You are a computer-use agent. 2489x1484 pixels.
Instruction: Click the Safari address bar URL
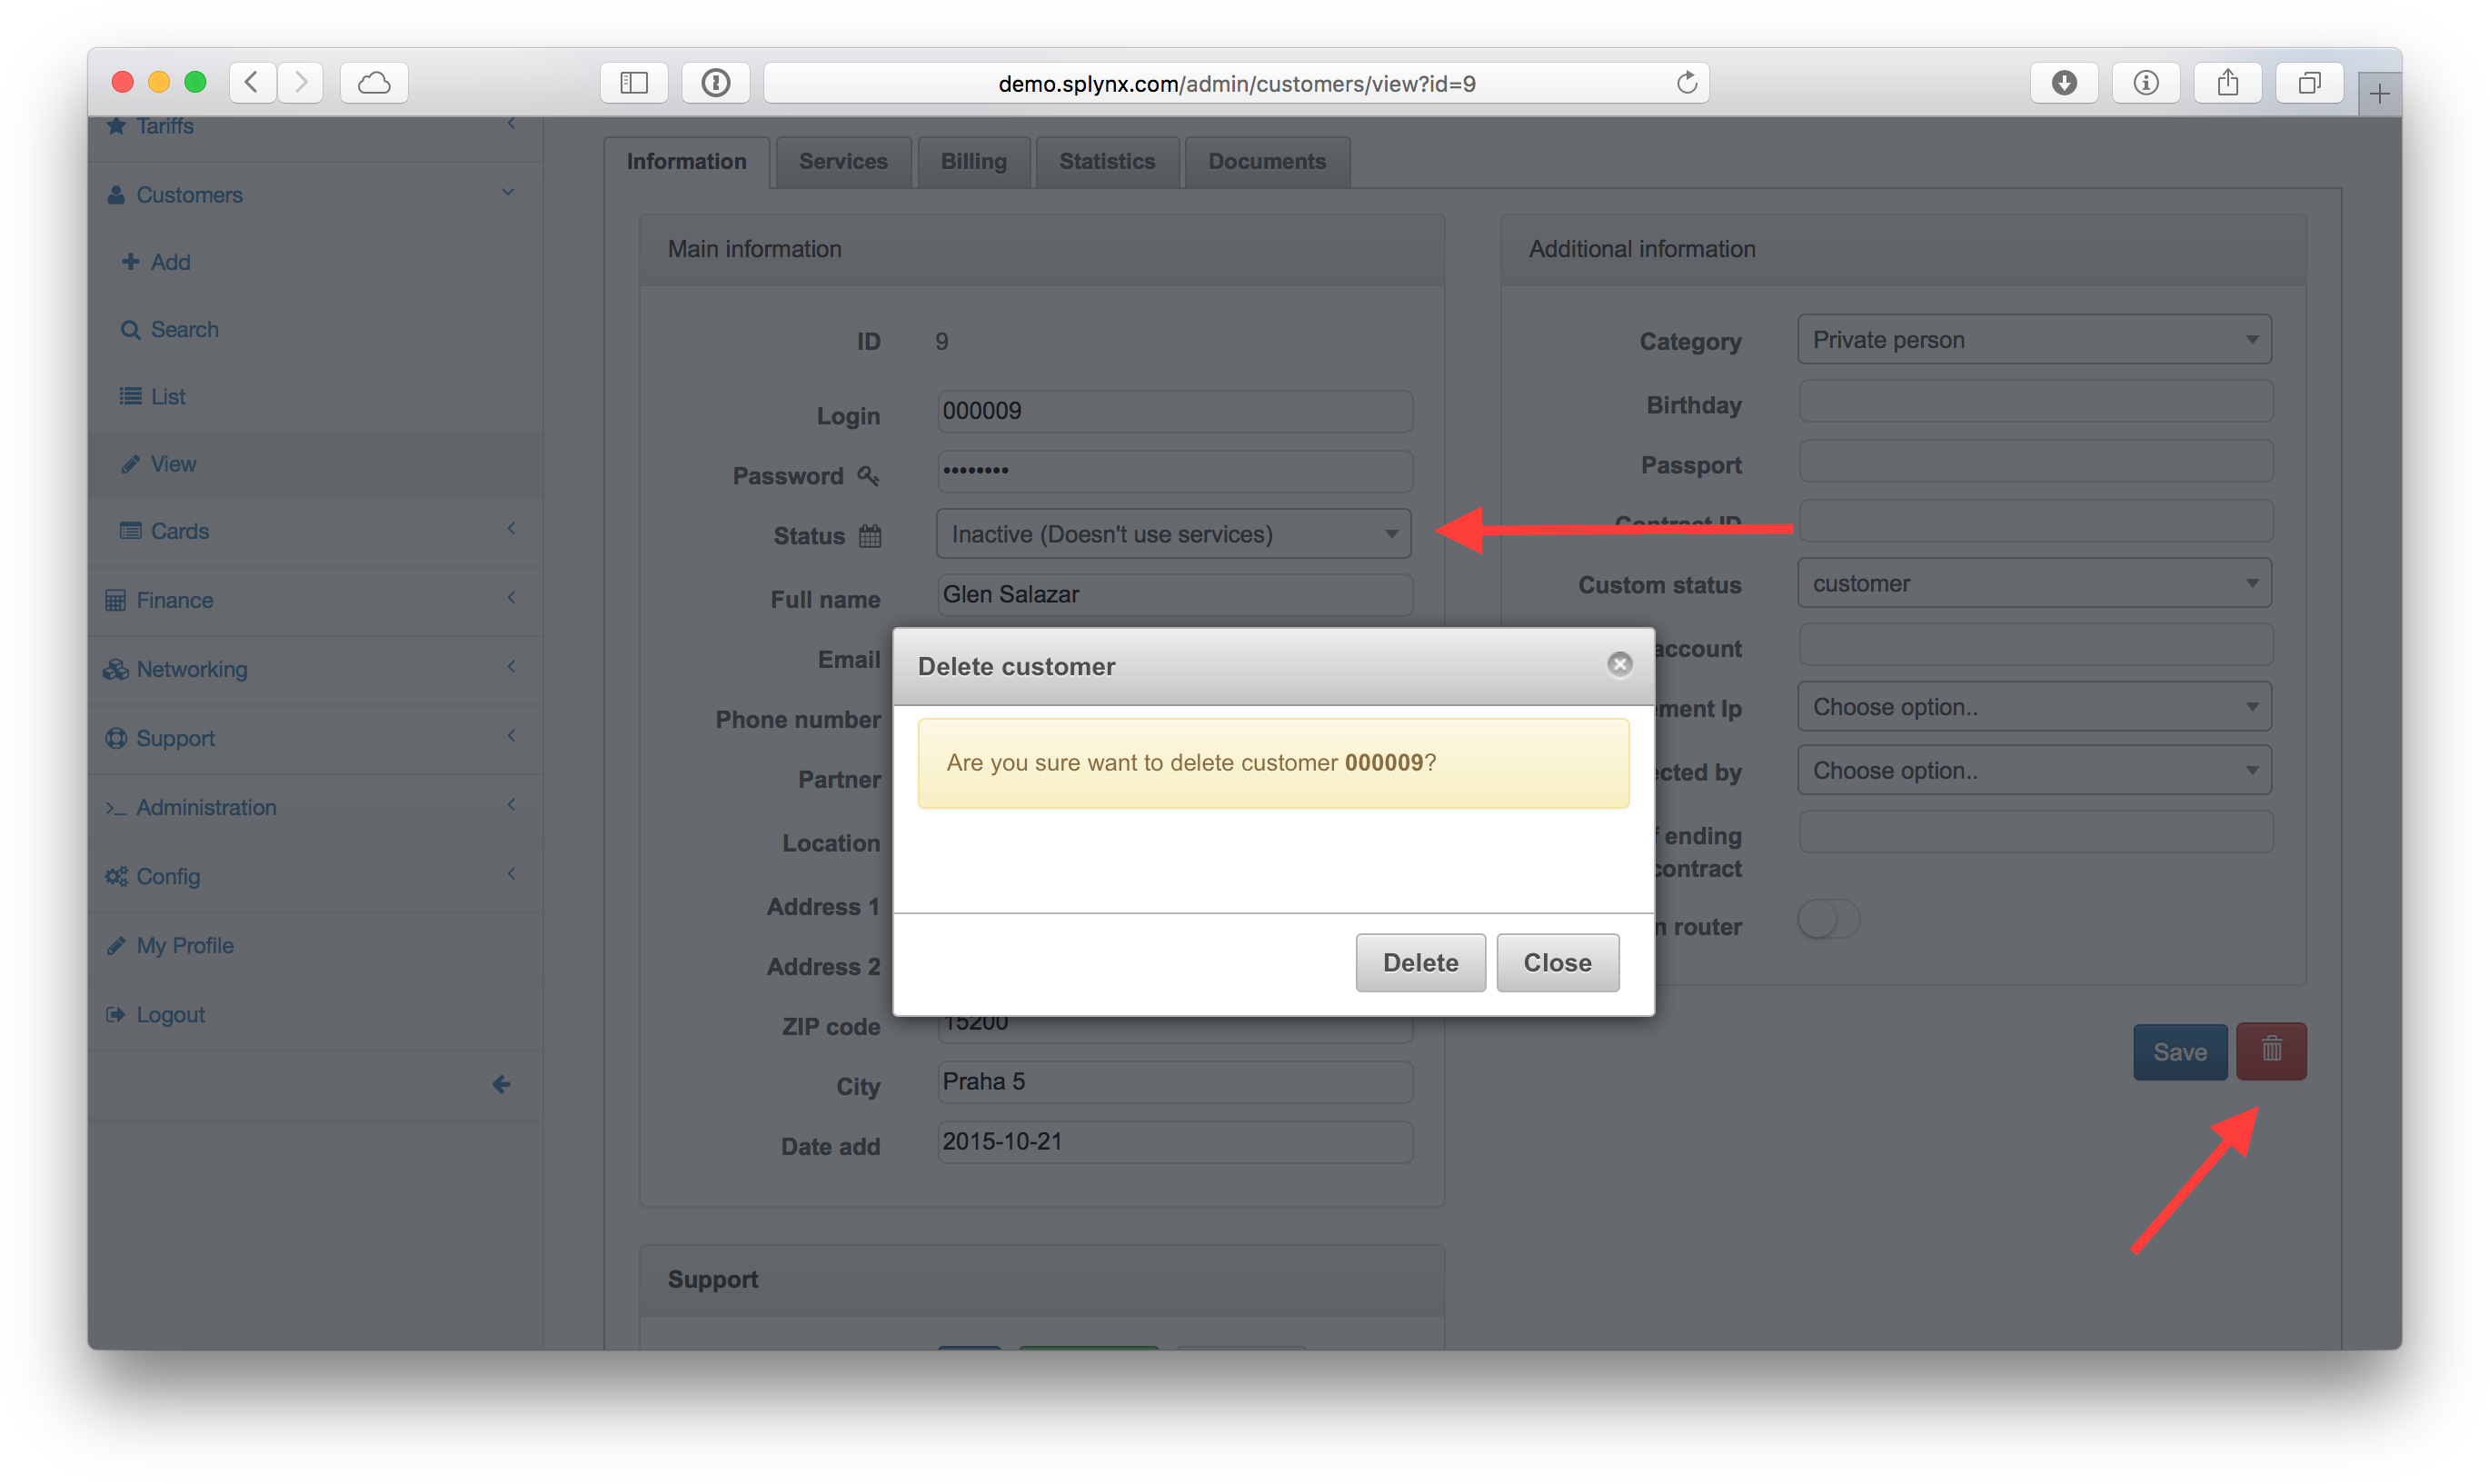[x=1236, y=83]
